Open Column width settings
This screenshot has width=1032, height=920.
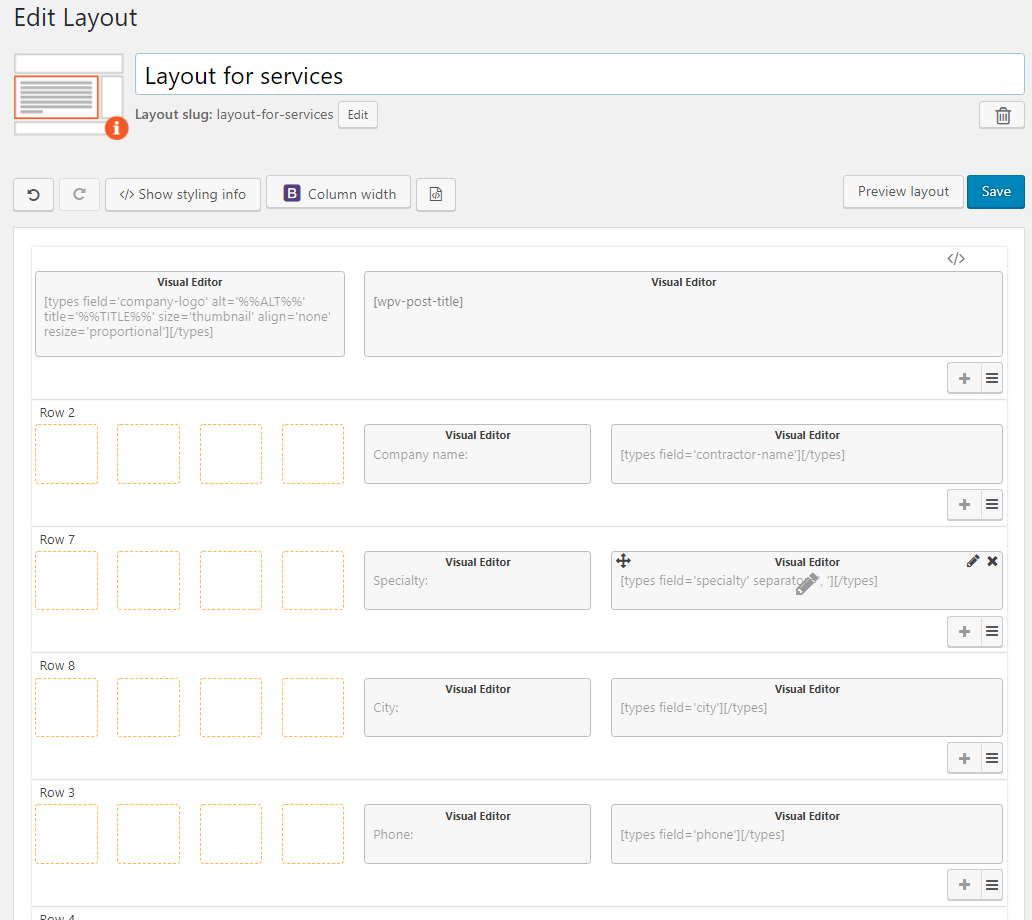pyautogui.click(x=338, y=194)
